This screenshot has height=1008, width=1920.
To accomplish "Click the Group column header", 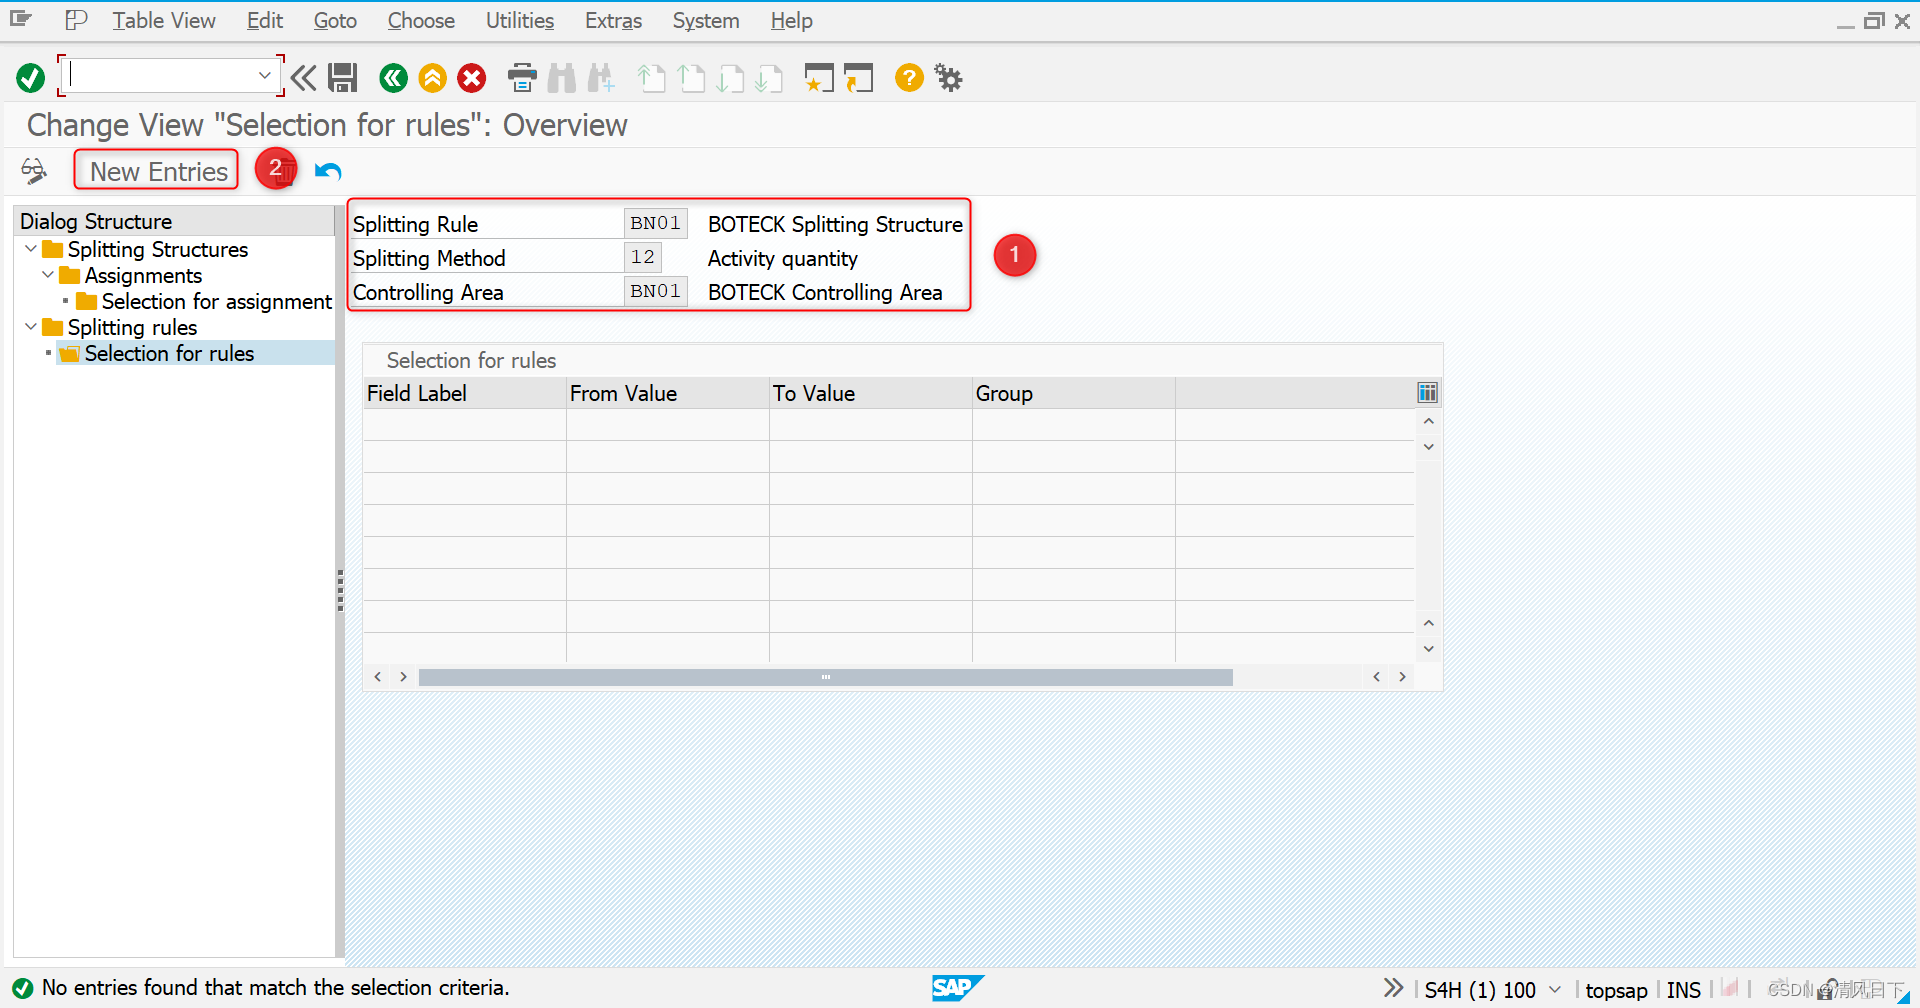I will [x=1073, y=393].
